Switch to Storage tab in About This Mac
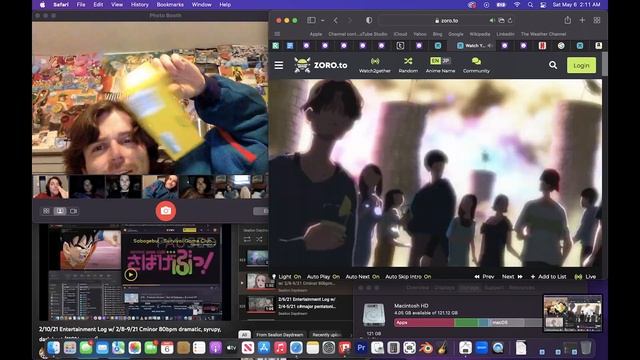Image resolution: width=640 pixels, height=360 pixels. pyautogui.click(x=469, y=288)
